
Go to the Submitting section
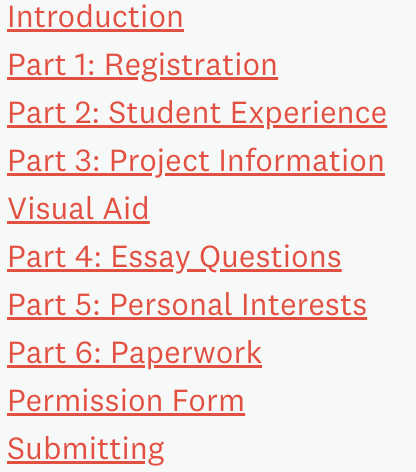[86, 450]
